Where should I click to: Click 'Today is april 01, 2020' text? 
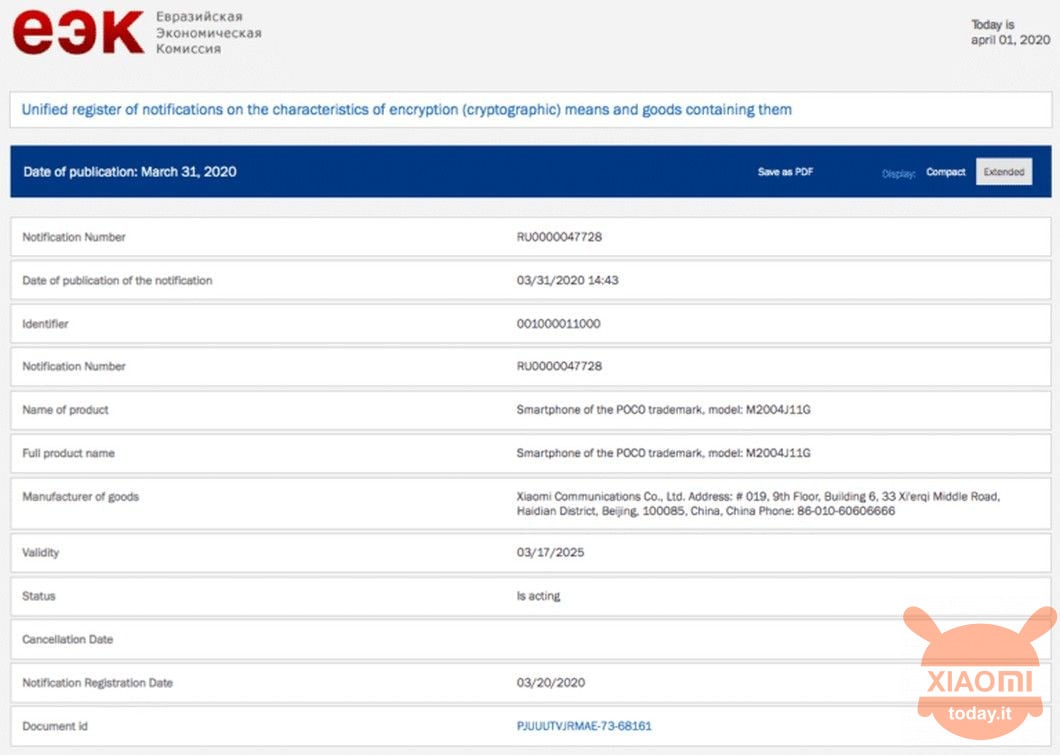(x=1010, y=32)
